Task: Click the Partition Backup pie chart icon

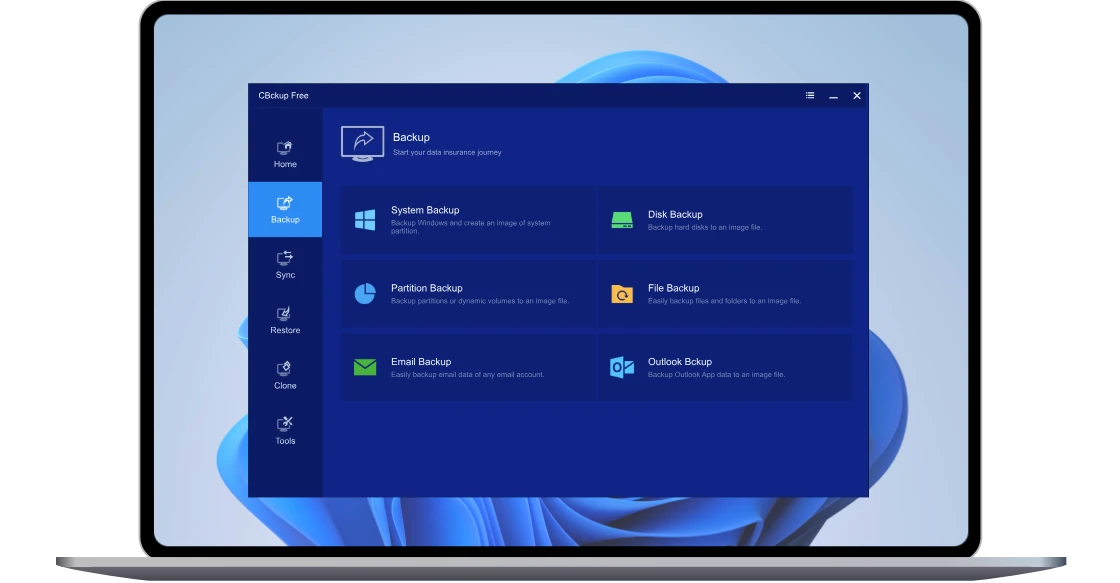Action: click(365, 294)
